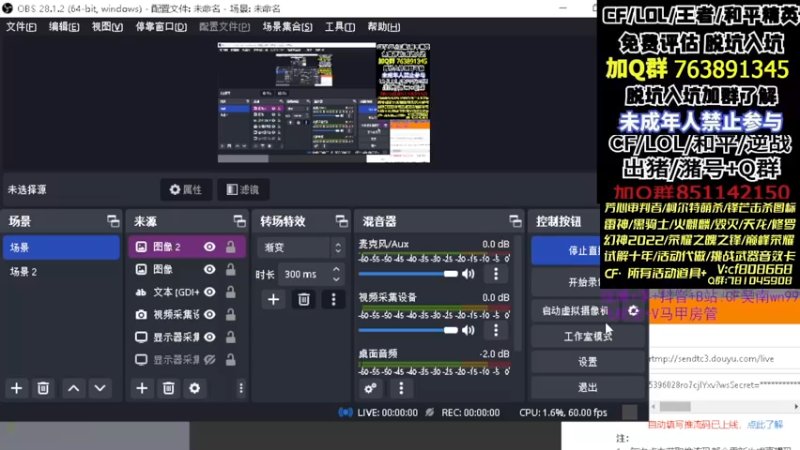Mute the 麦克风/Aux audio
This screenshot has width=800, height=450.
[x=468, y=274]
